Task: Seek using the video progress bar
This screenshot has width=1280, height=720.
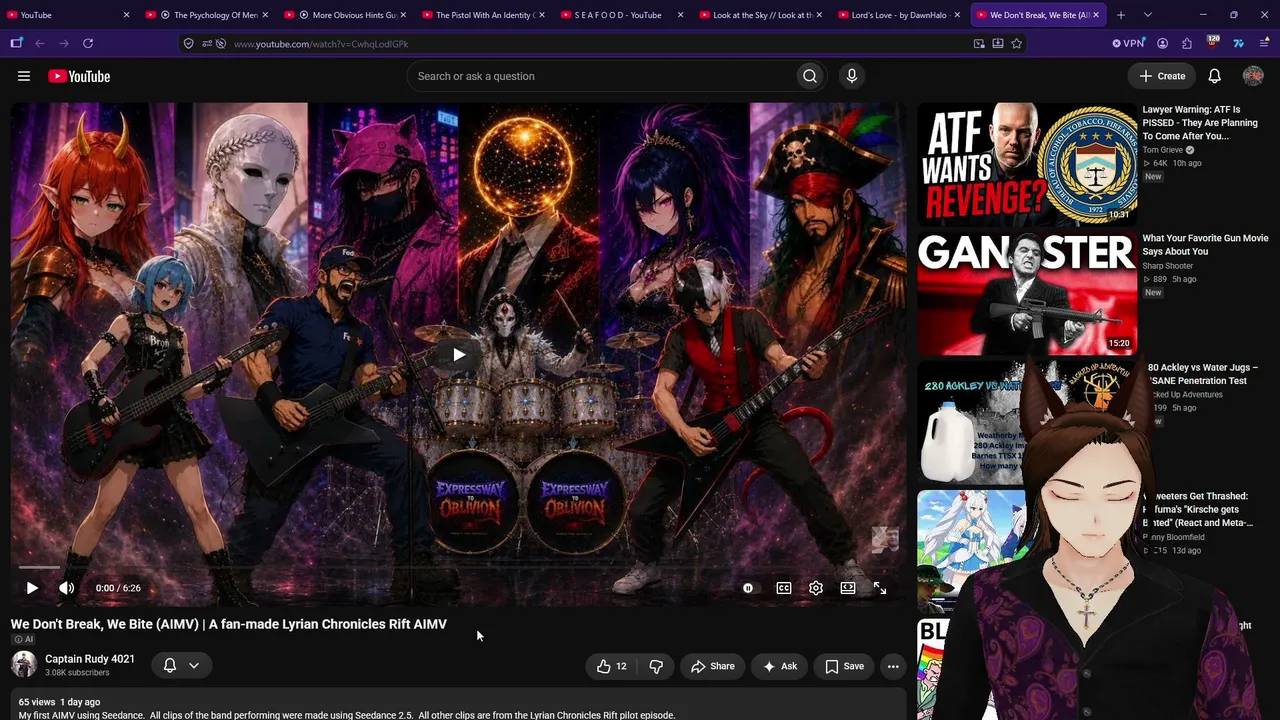Action: point(459,567)
